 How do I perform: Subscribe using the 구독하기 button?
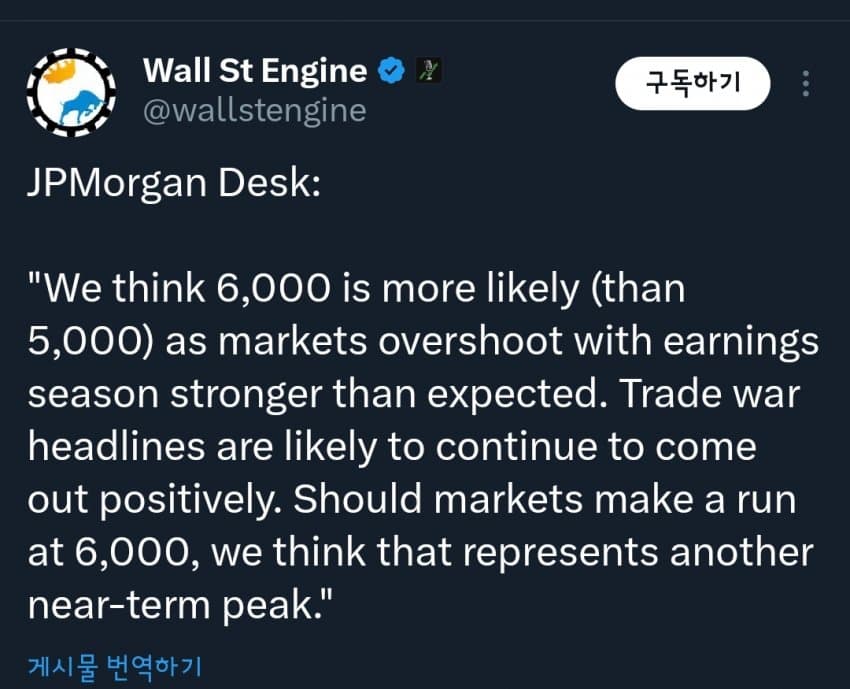(693, 83)
